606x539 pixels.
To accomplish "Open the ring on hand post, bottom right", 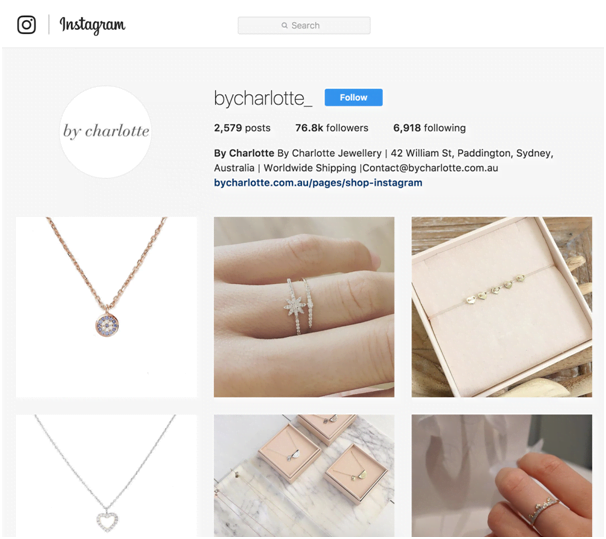I will pos(502,476).
